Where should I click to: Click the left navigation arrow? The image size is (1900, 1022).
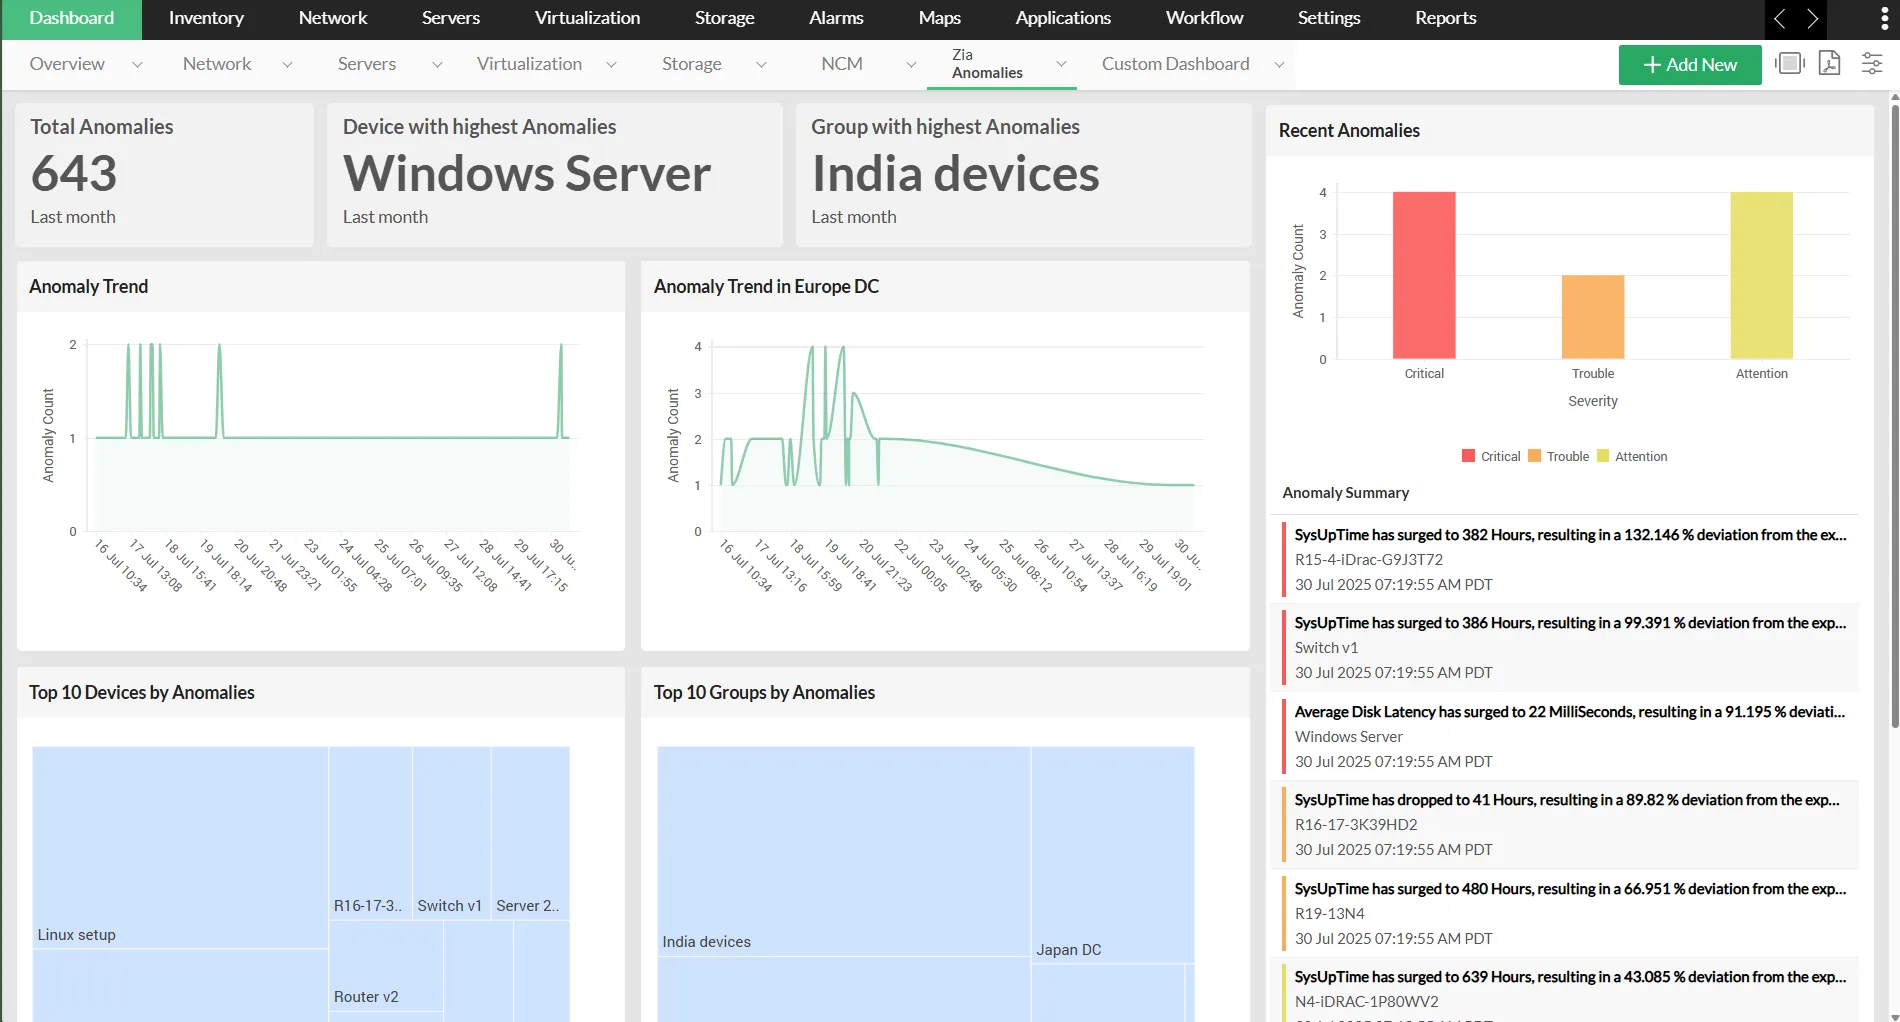[x=1779, y=19]
